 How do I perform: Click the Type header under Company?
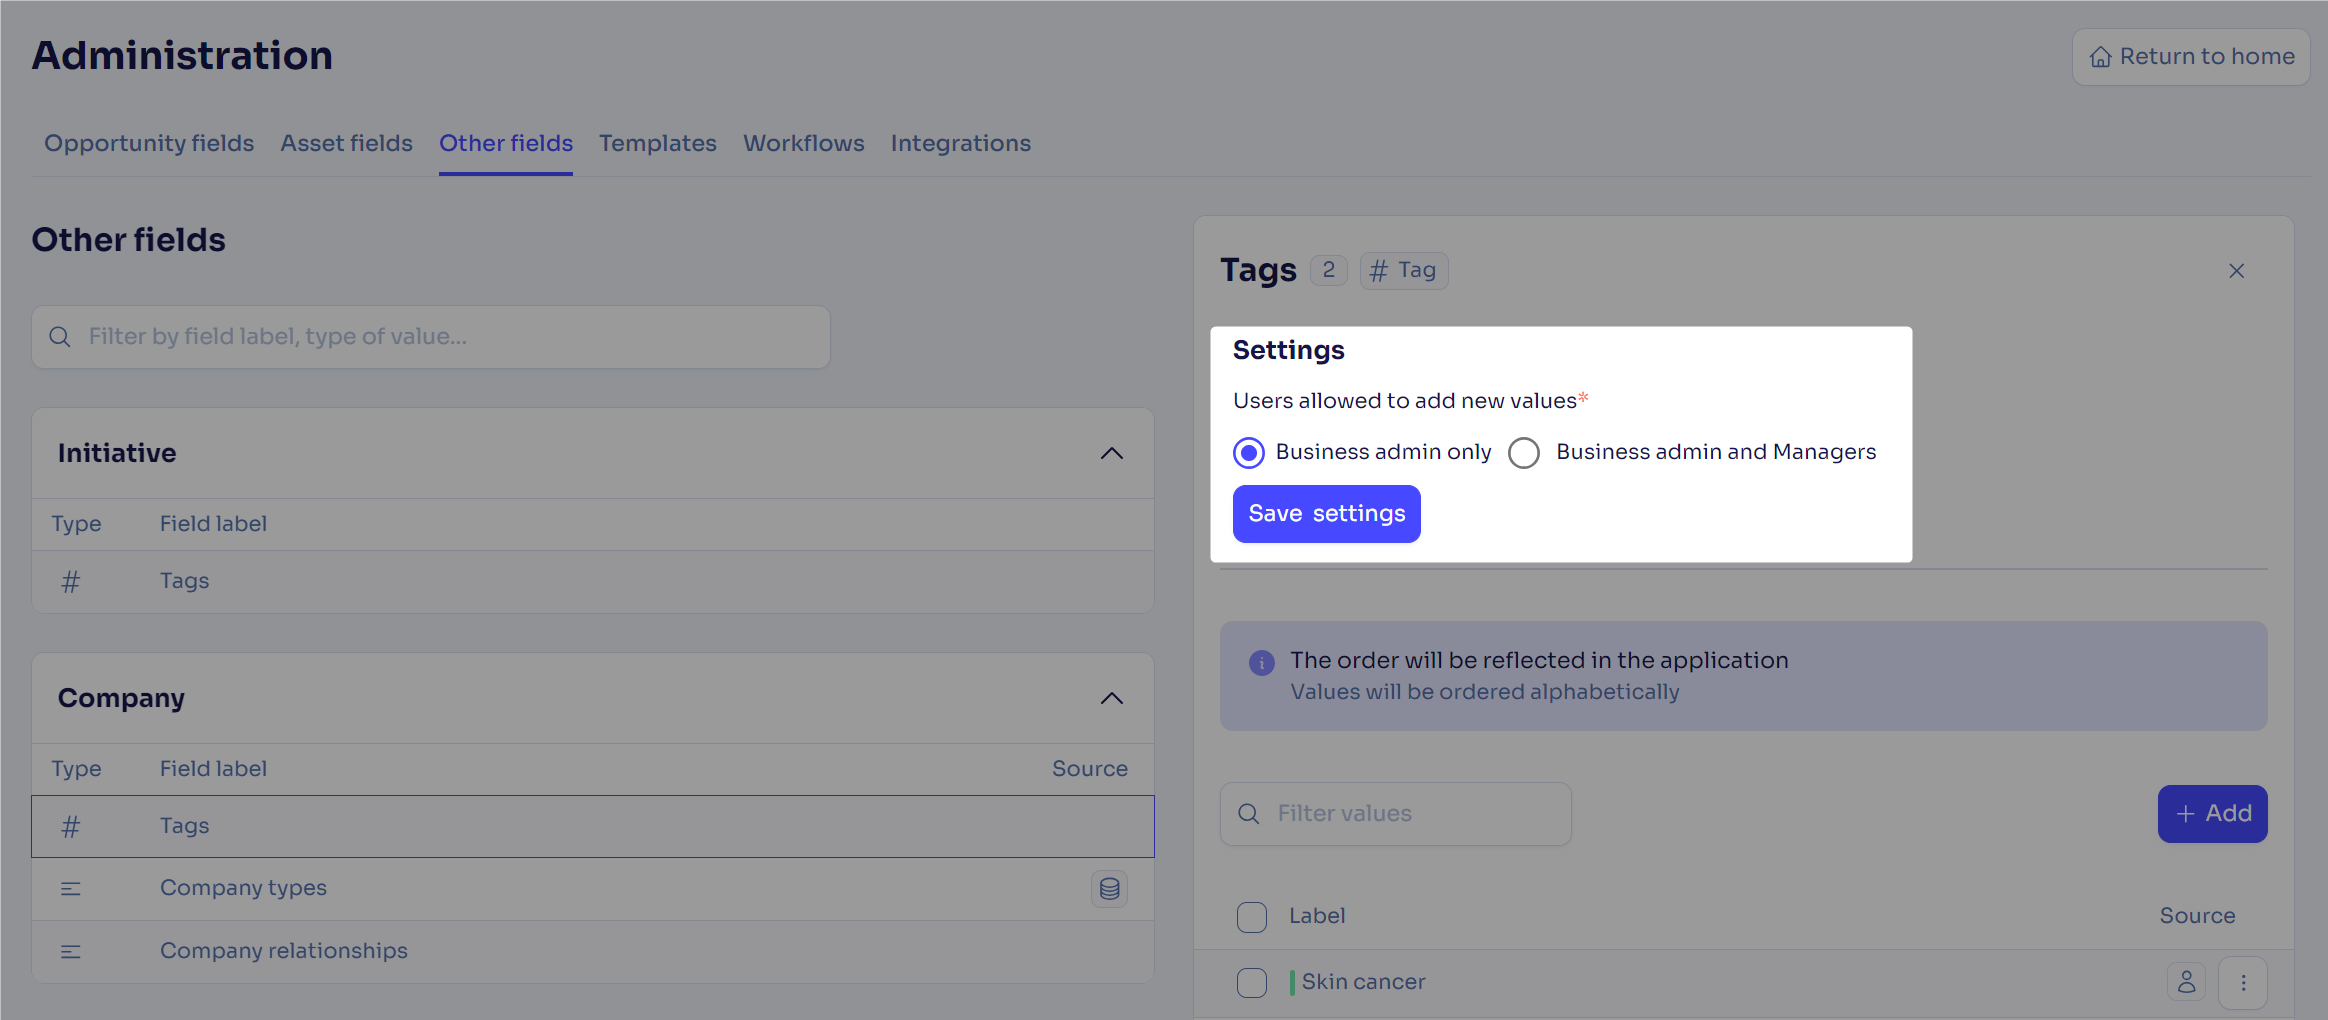tap(76, 769)
